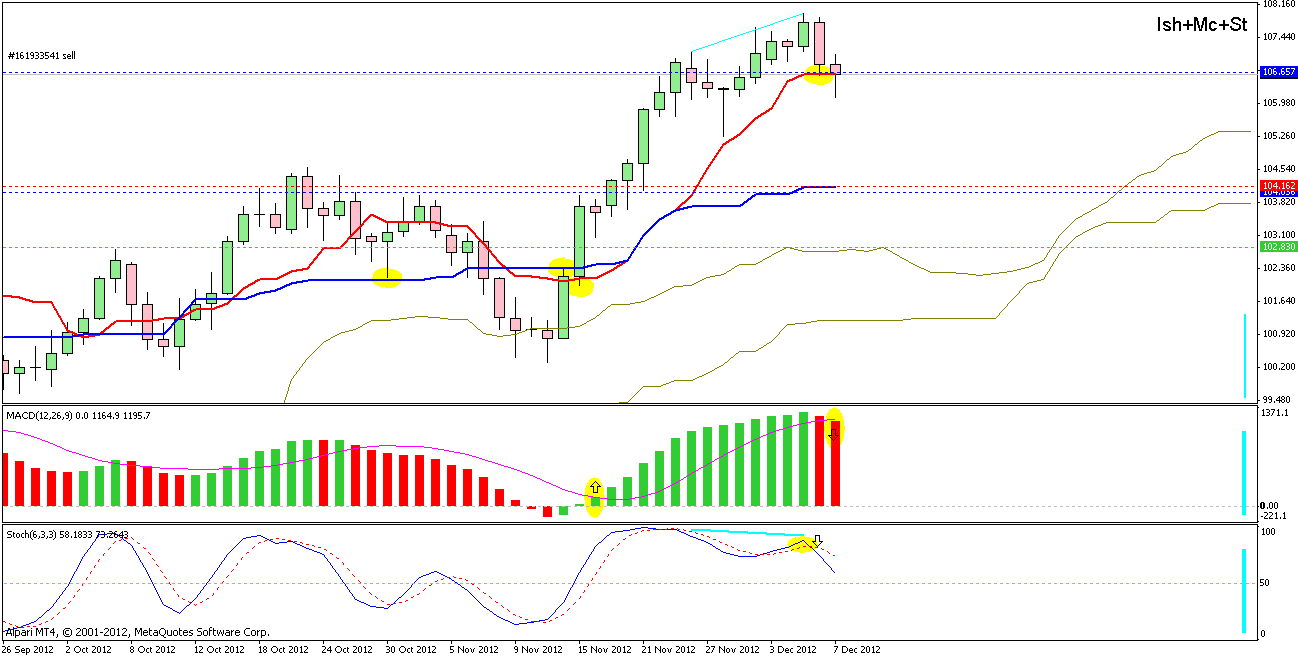This screenshot has height=657, width=1298.
Task: Click the yellow ellipse at the 106.657 level
Action: coord(820,75)
